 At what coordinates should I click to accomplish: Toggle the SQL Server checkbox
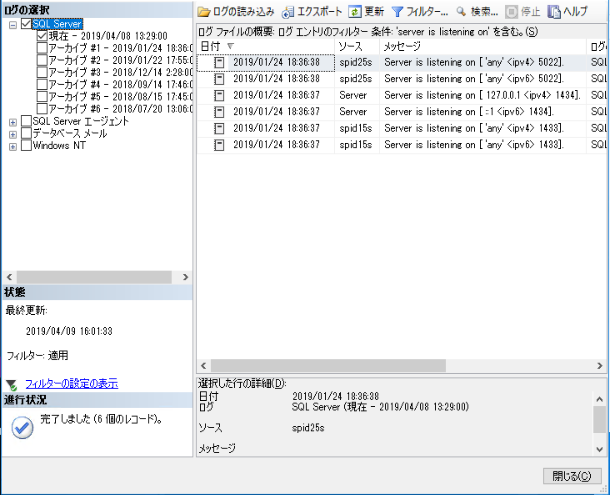26,24
